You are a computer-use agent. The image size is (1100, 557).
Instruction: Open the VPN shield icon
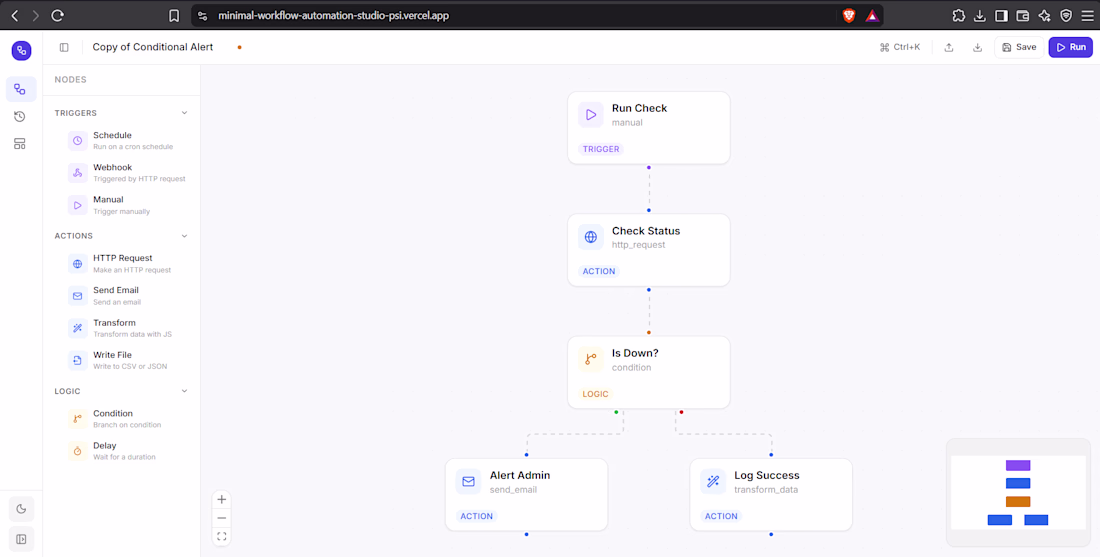1066,15
